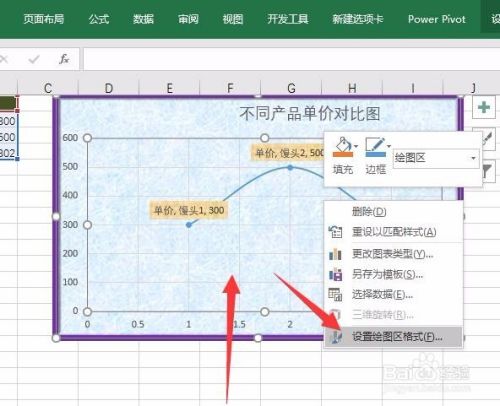Select column C header

click(x=48, y=88)
